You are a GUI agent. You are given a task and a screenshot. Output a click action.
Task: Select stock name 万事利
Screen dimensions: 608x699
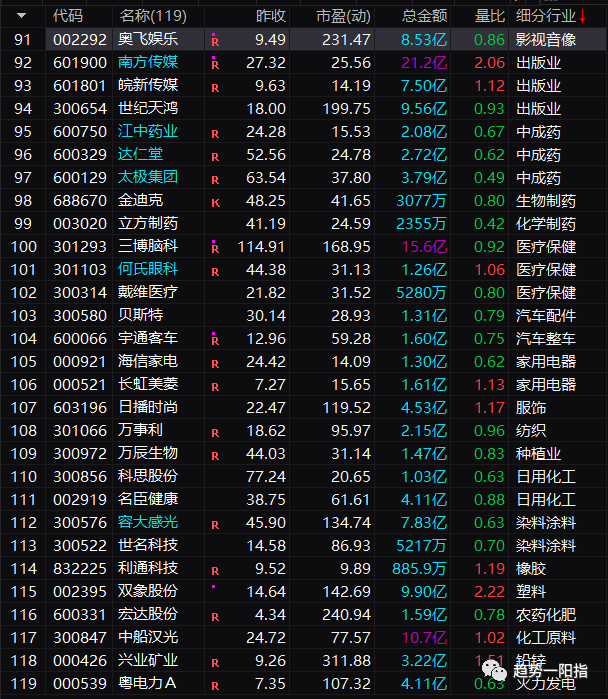[x=140, y=430]
